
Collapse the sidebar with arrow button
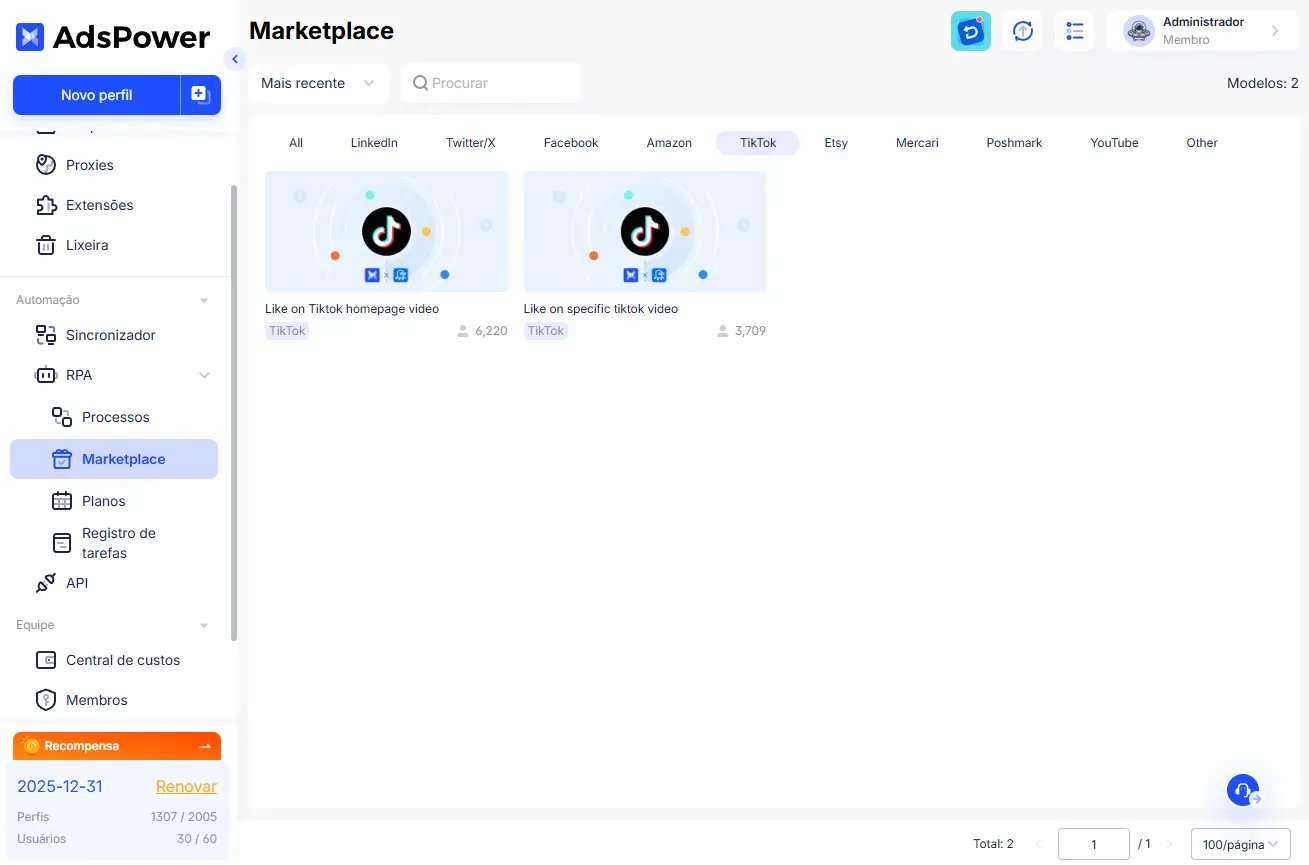[235, 59]
